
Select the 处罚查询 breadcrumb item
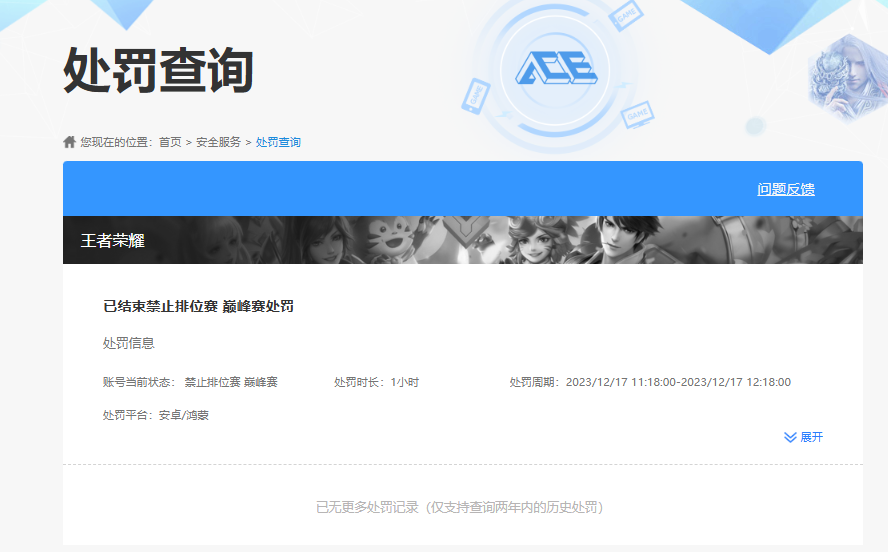278,142
